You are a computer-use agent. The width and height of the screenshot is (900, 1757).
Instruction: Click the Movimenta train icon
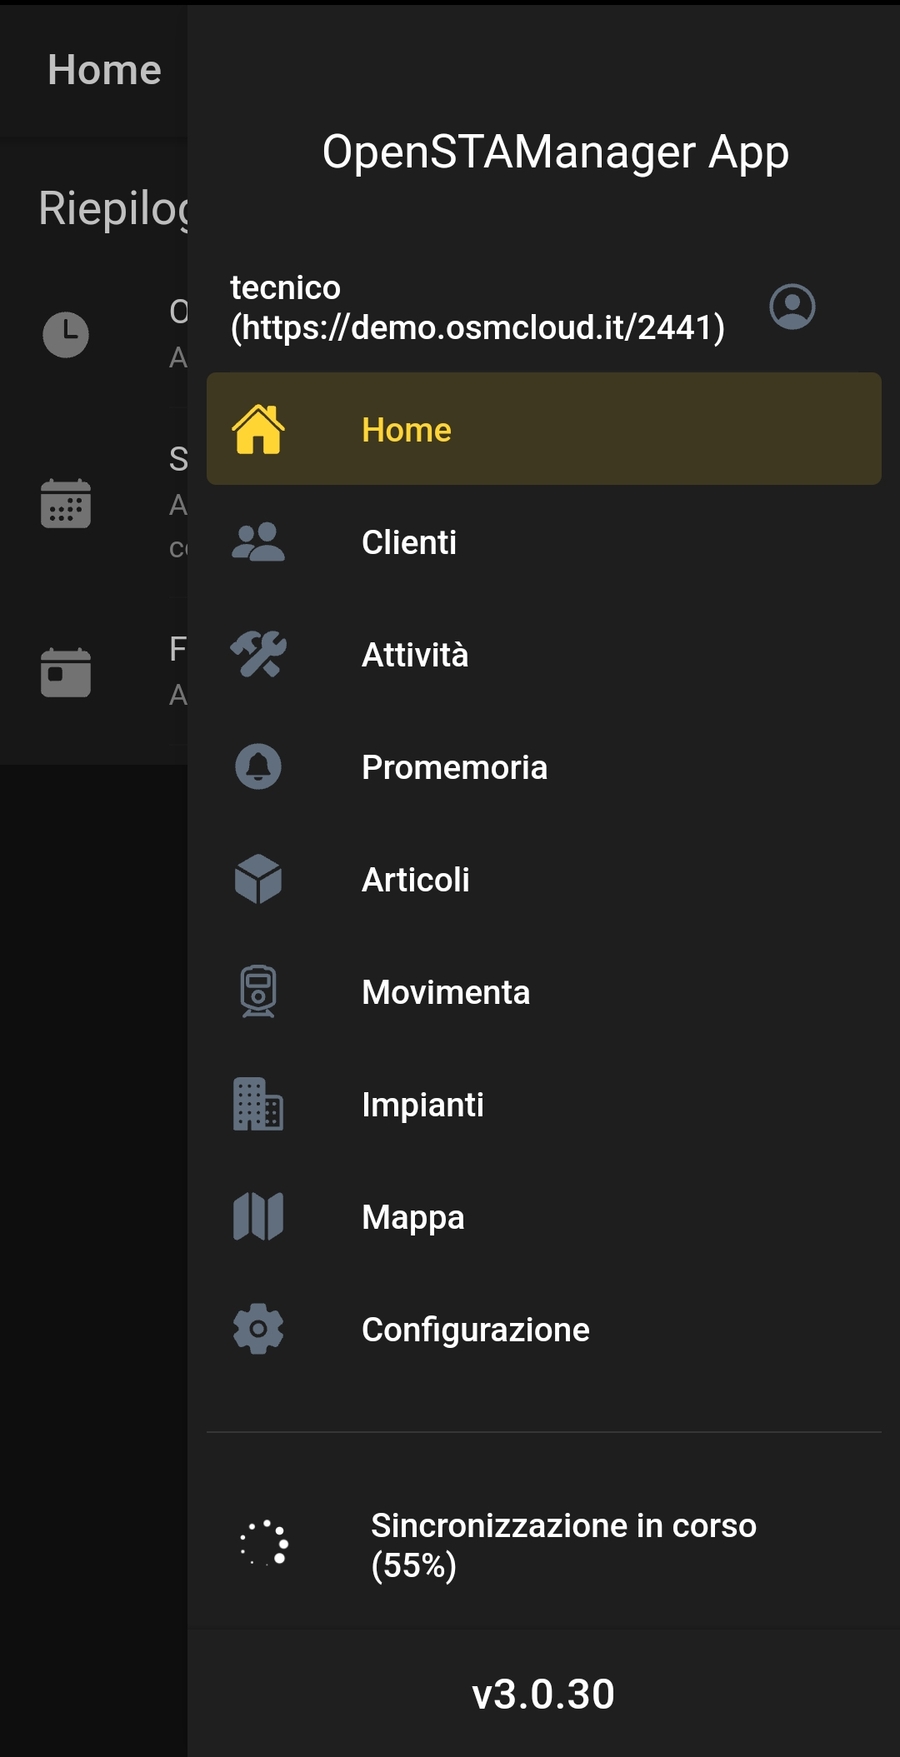pyautogui.click(x=258, y=992)
